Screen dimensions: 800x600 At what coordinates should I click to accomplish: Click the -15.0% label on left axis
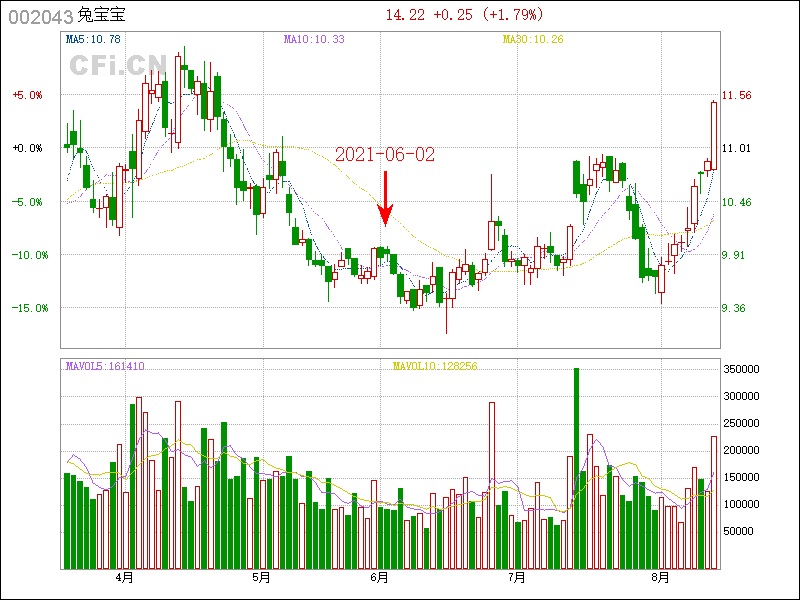click(x=30, y=308)
